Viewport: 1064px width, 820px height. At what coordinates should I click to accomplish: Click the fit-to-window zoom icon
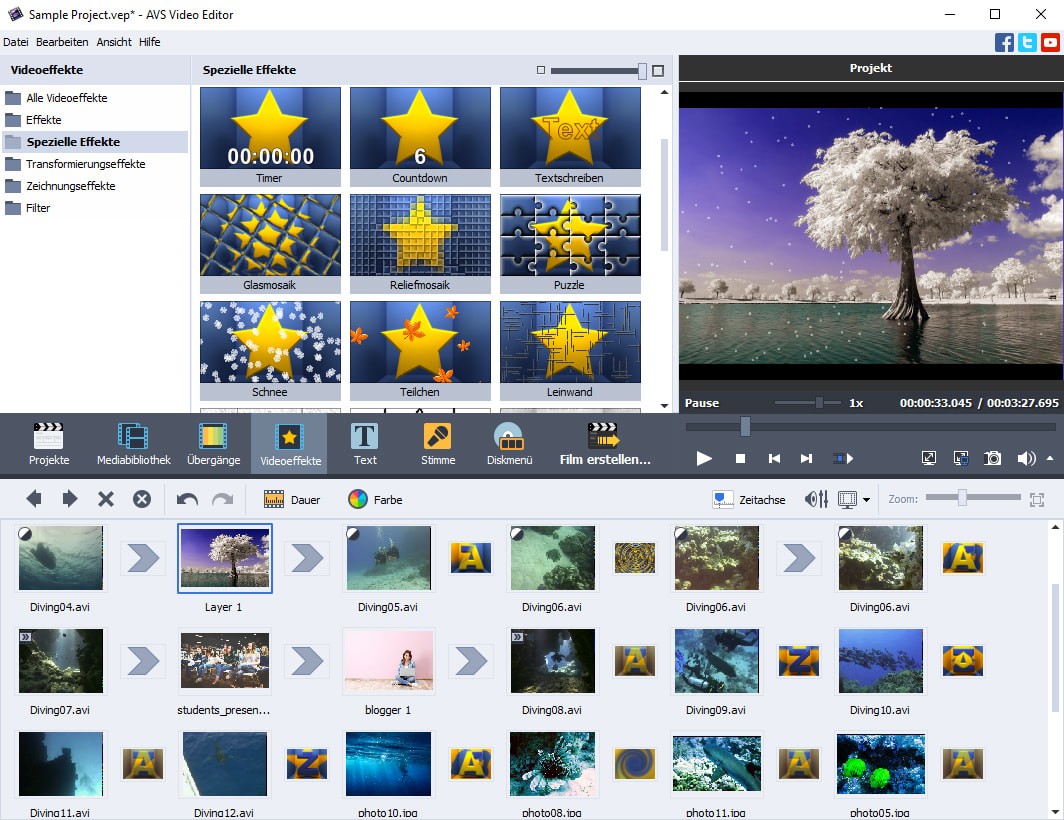click(x=1037, y=499)
